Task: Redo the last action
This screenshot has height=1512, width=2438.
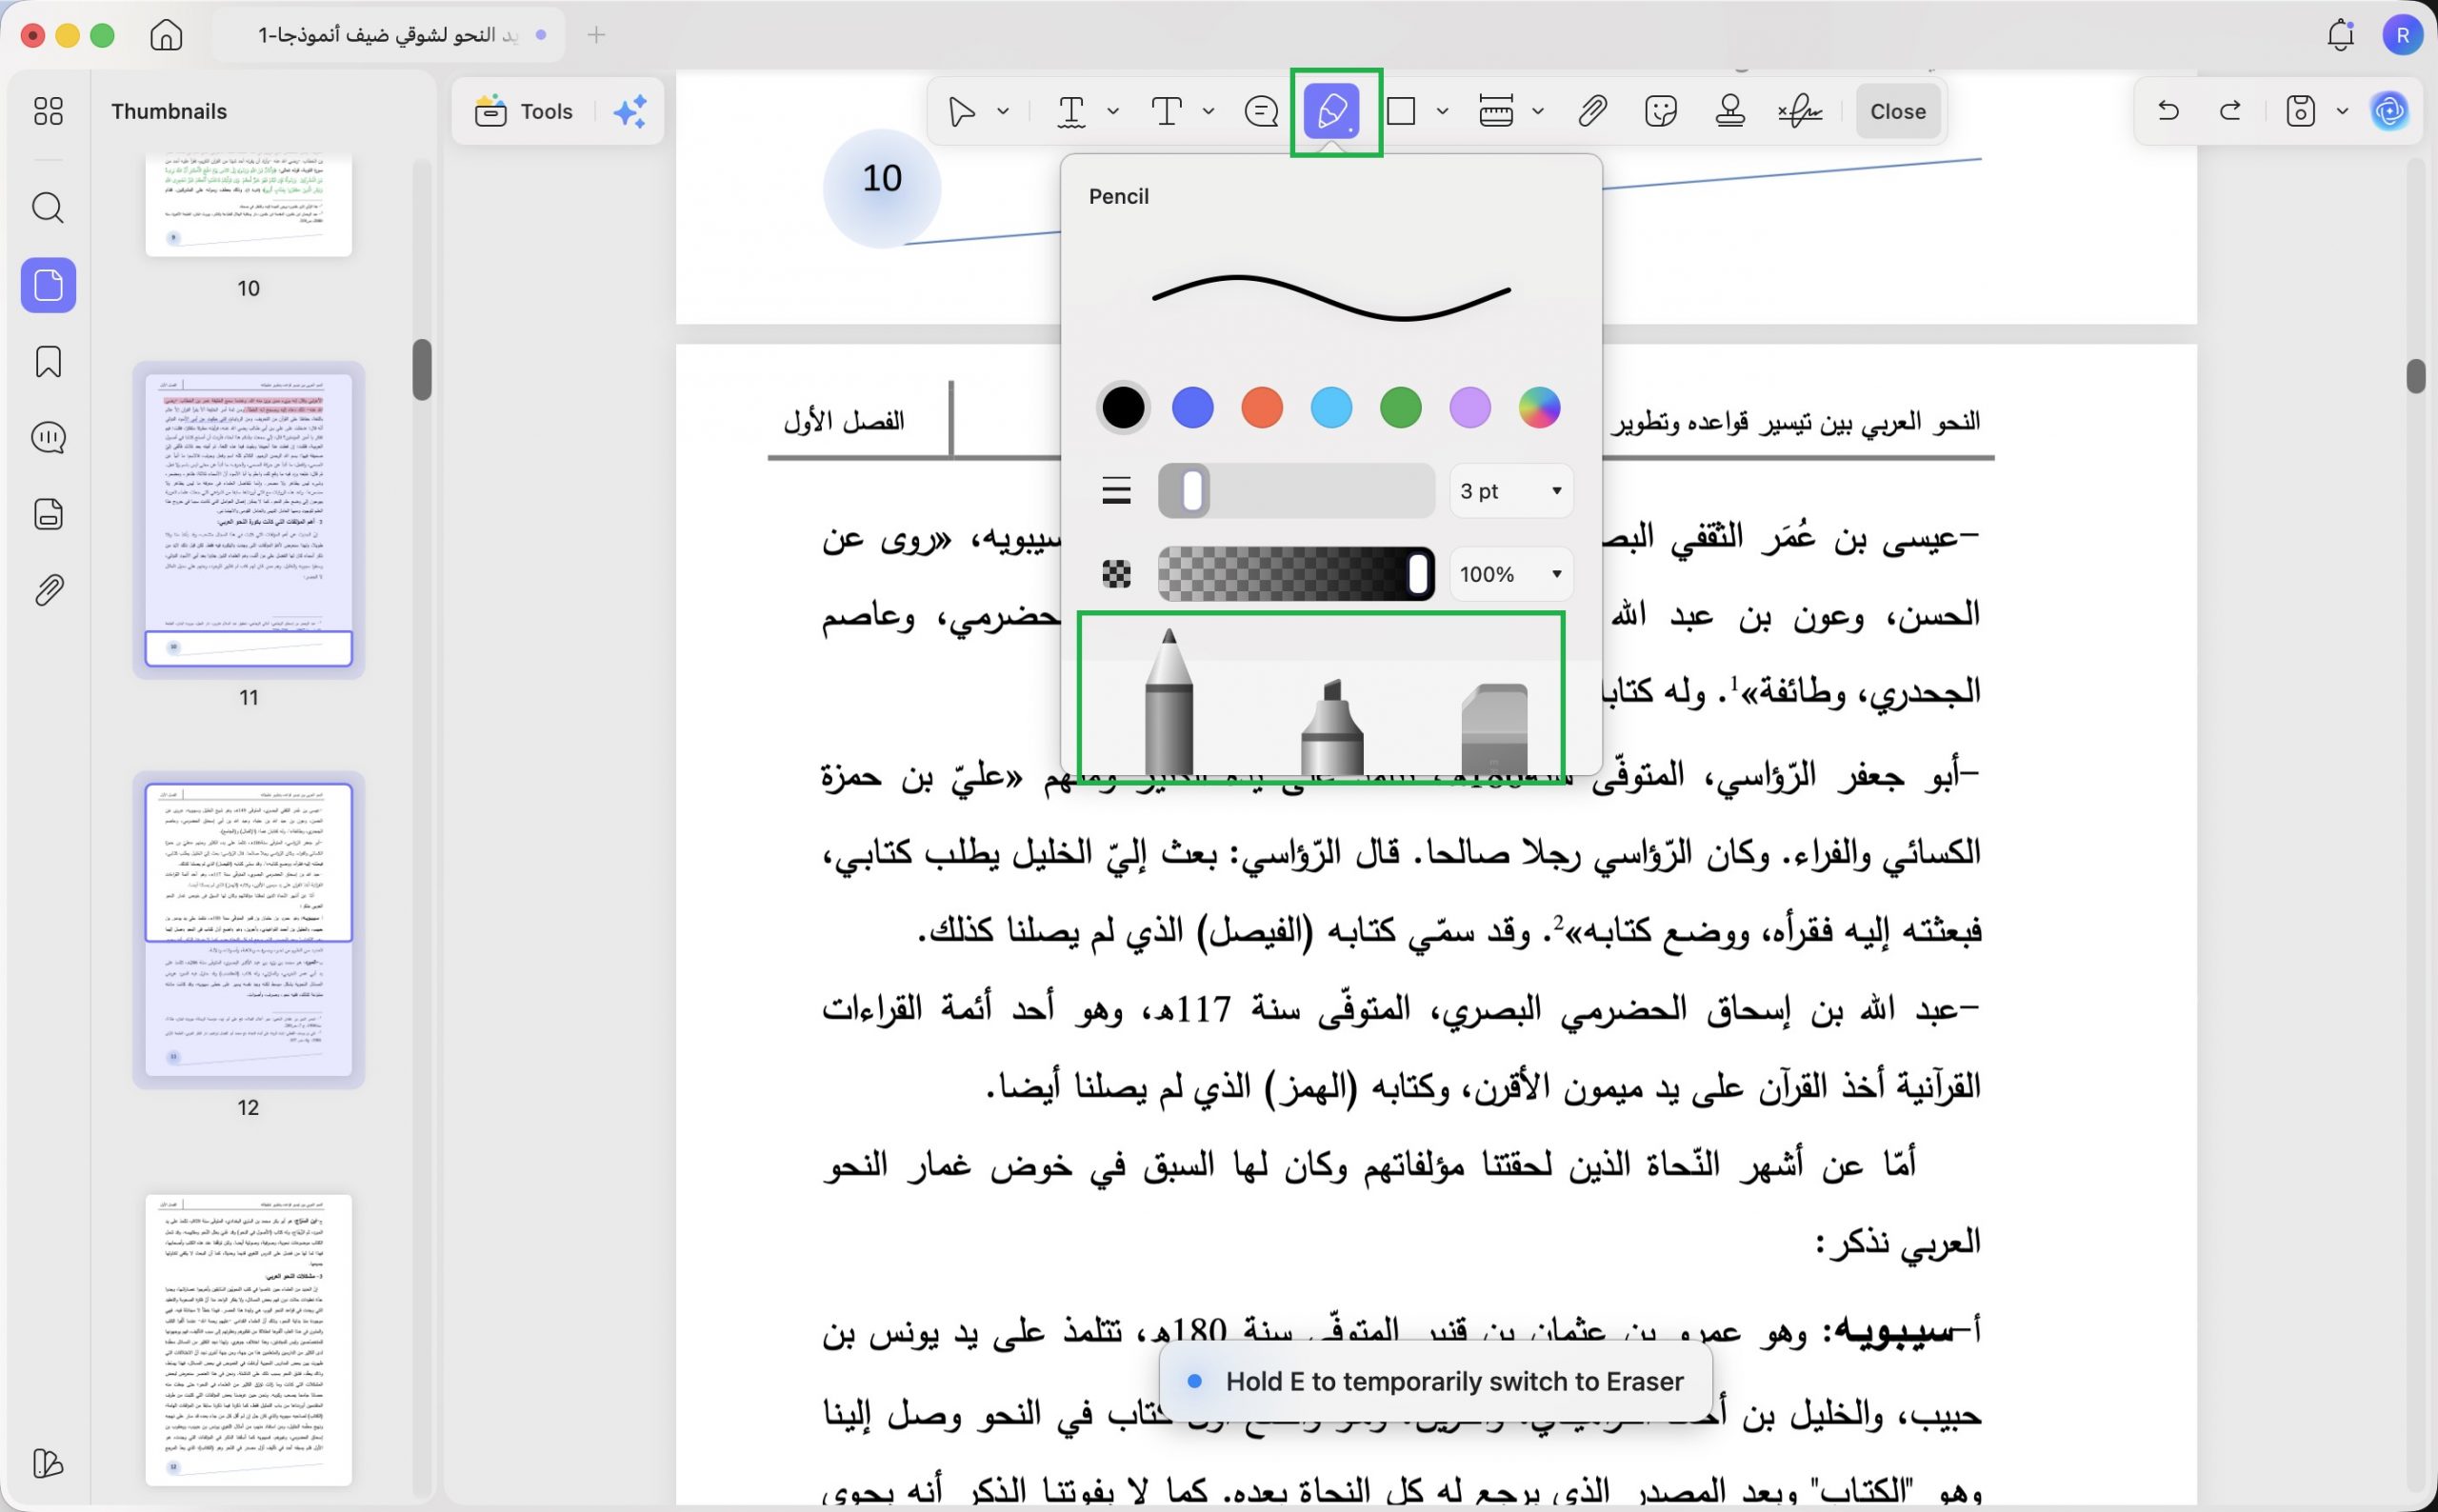Action: coord(2230,111)
